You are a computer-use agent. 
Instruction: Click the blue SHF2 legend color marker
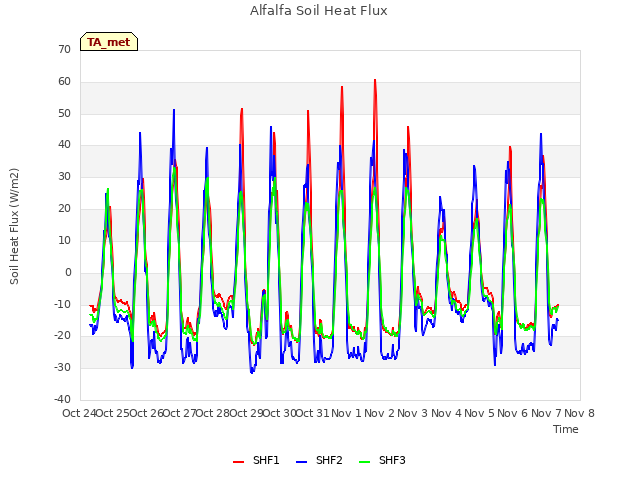(x=301, y=462)
